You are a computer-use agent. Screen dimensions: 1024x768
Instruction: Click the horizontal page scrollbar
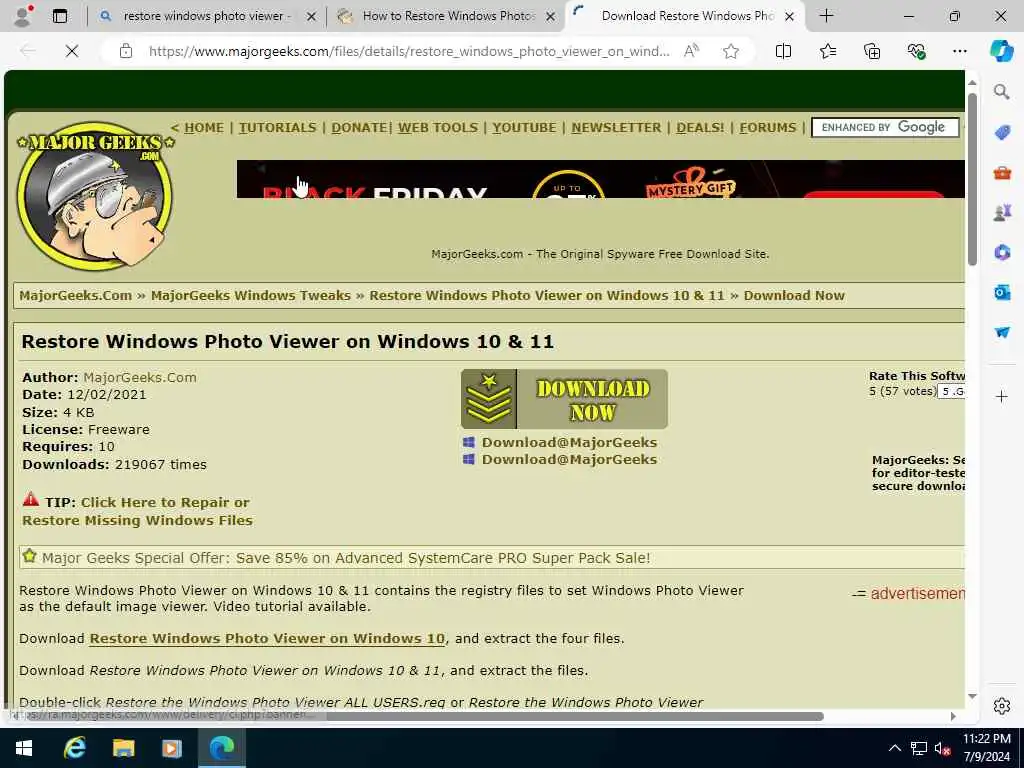tap(575, 716)
